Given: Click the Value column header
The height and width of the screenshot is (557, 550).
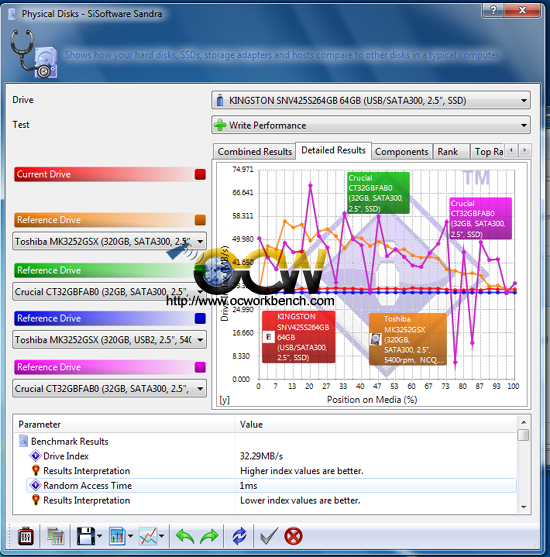Looking at the screenshot, I should (x=376, y=424).
